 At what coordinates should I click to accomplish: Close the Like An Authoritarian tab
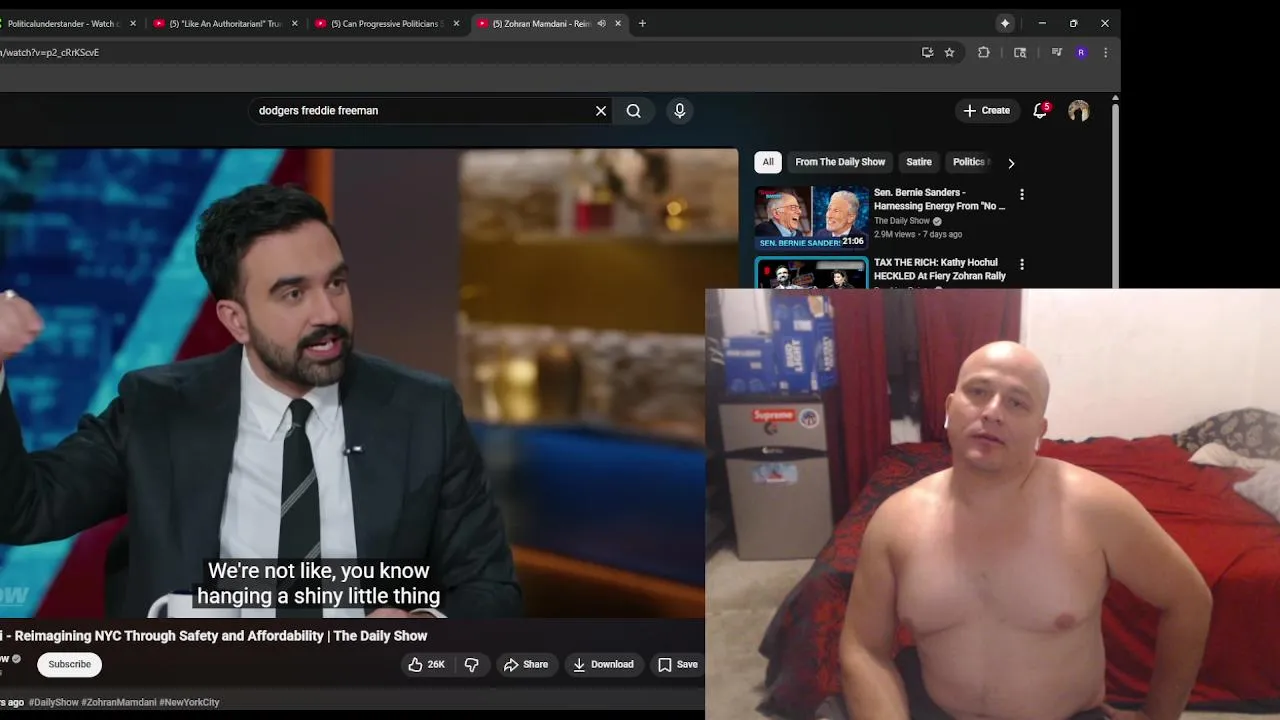point(294,23)
